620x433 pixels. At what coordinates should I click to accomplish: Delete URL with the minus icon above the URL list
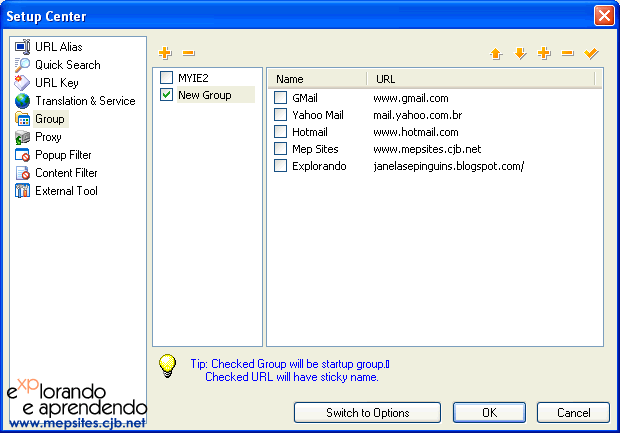567,53
